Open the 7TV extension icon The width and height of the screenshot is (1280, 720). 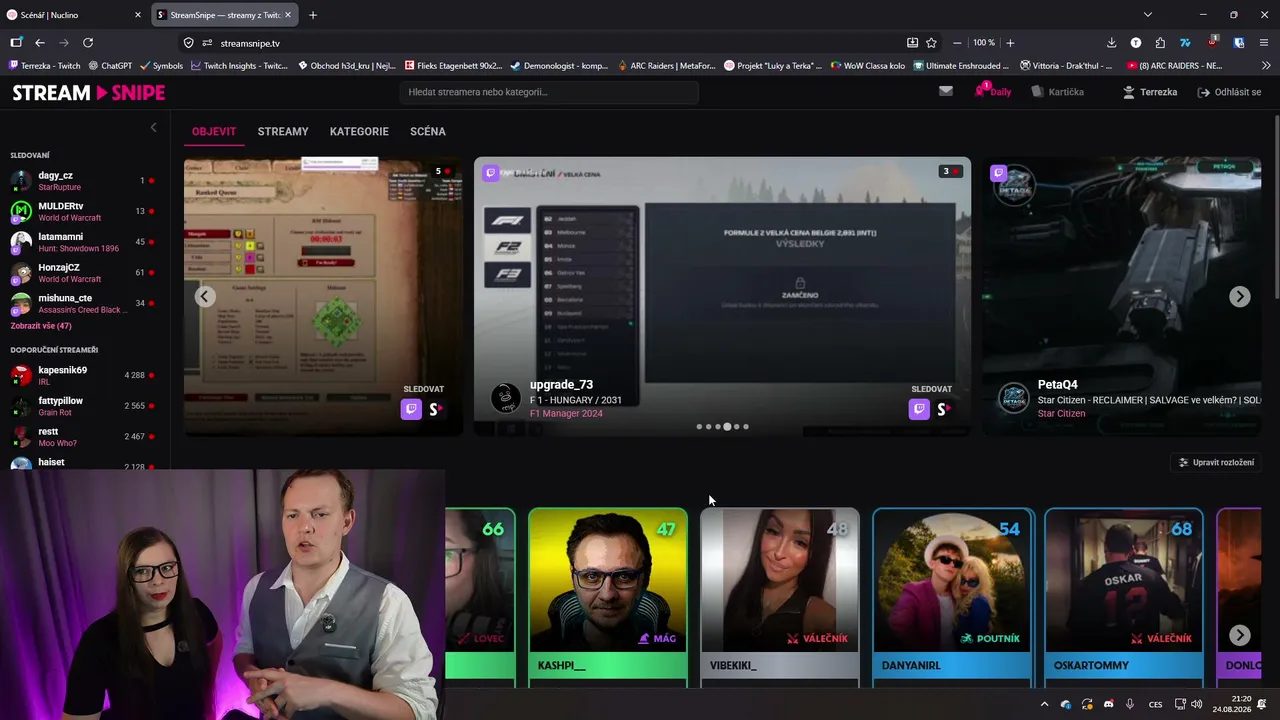click(x=1185, y=43)
